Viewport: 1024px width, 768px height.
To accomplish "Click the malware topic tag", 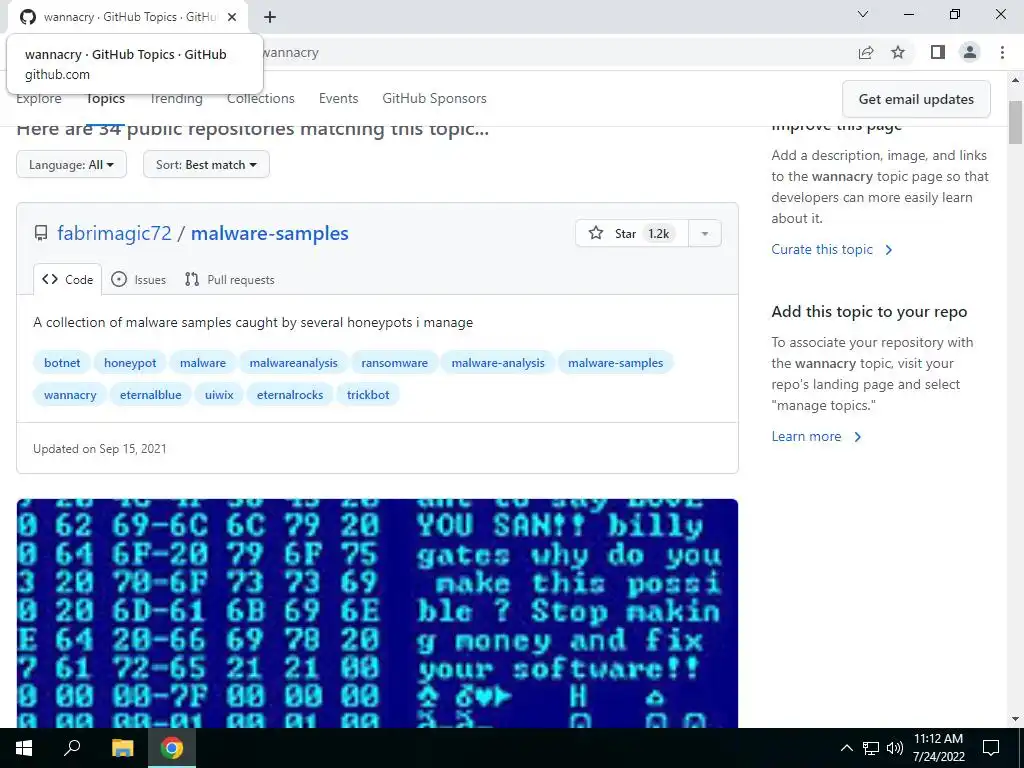I will (x=202, y=363).
